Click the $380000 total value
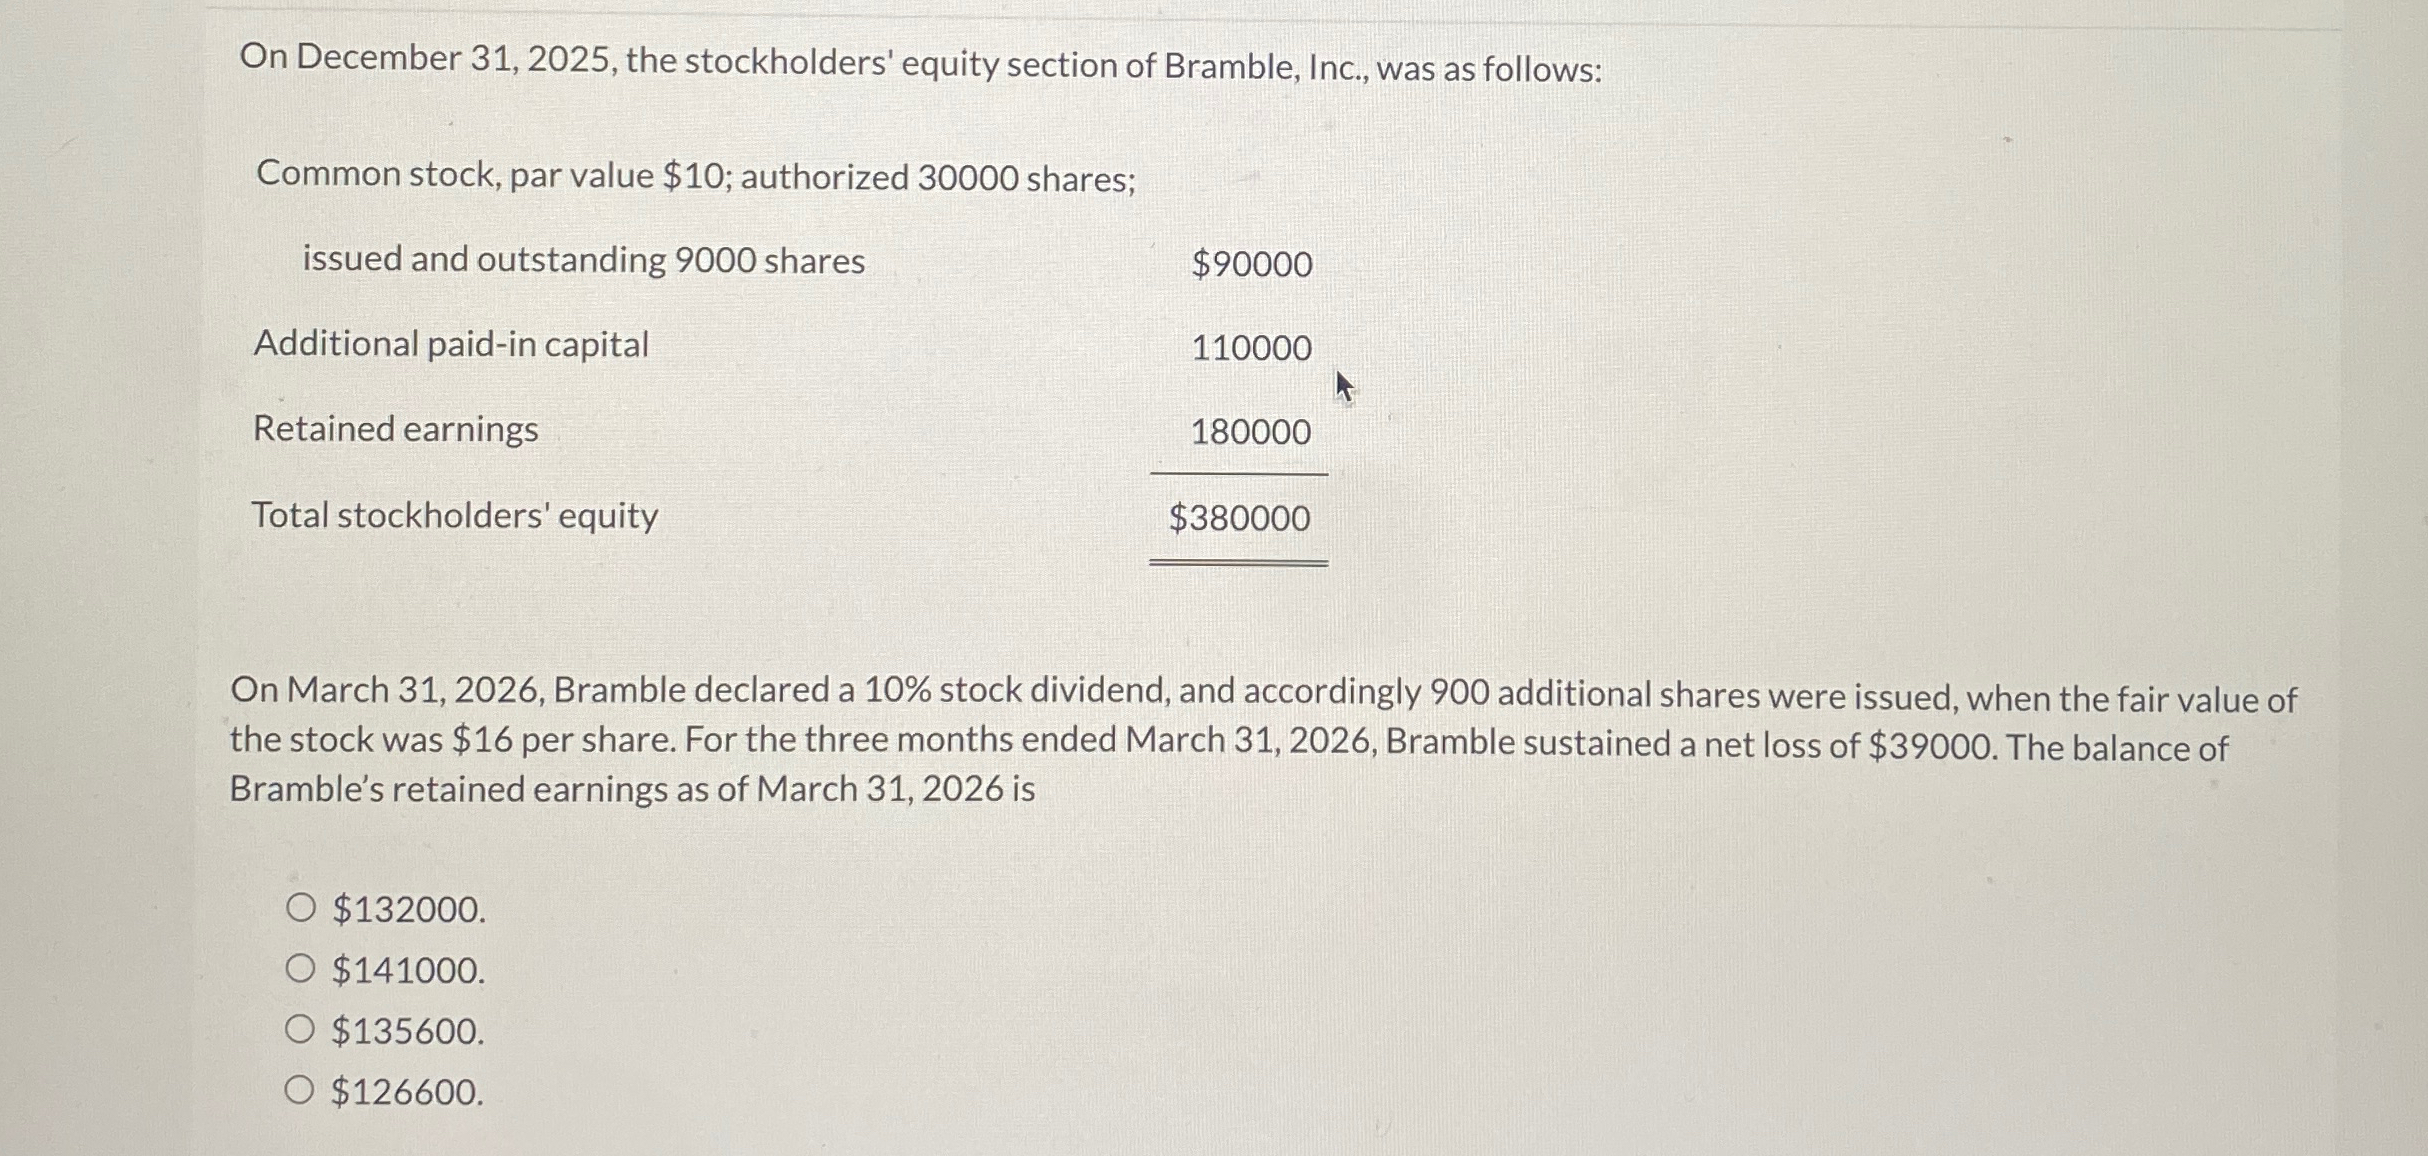The width and height of the screenshot is (2428, 1156). tap(1239, 518)
